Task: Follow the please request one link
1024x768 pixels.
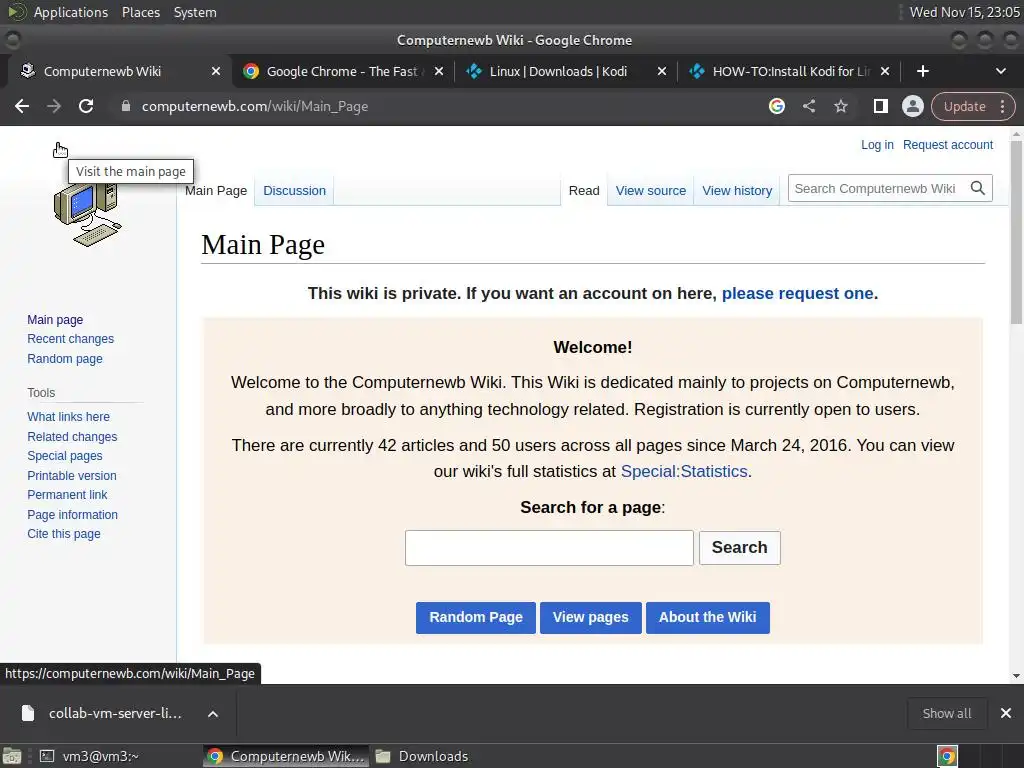Action: point(797,293)
